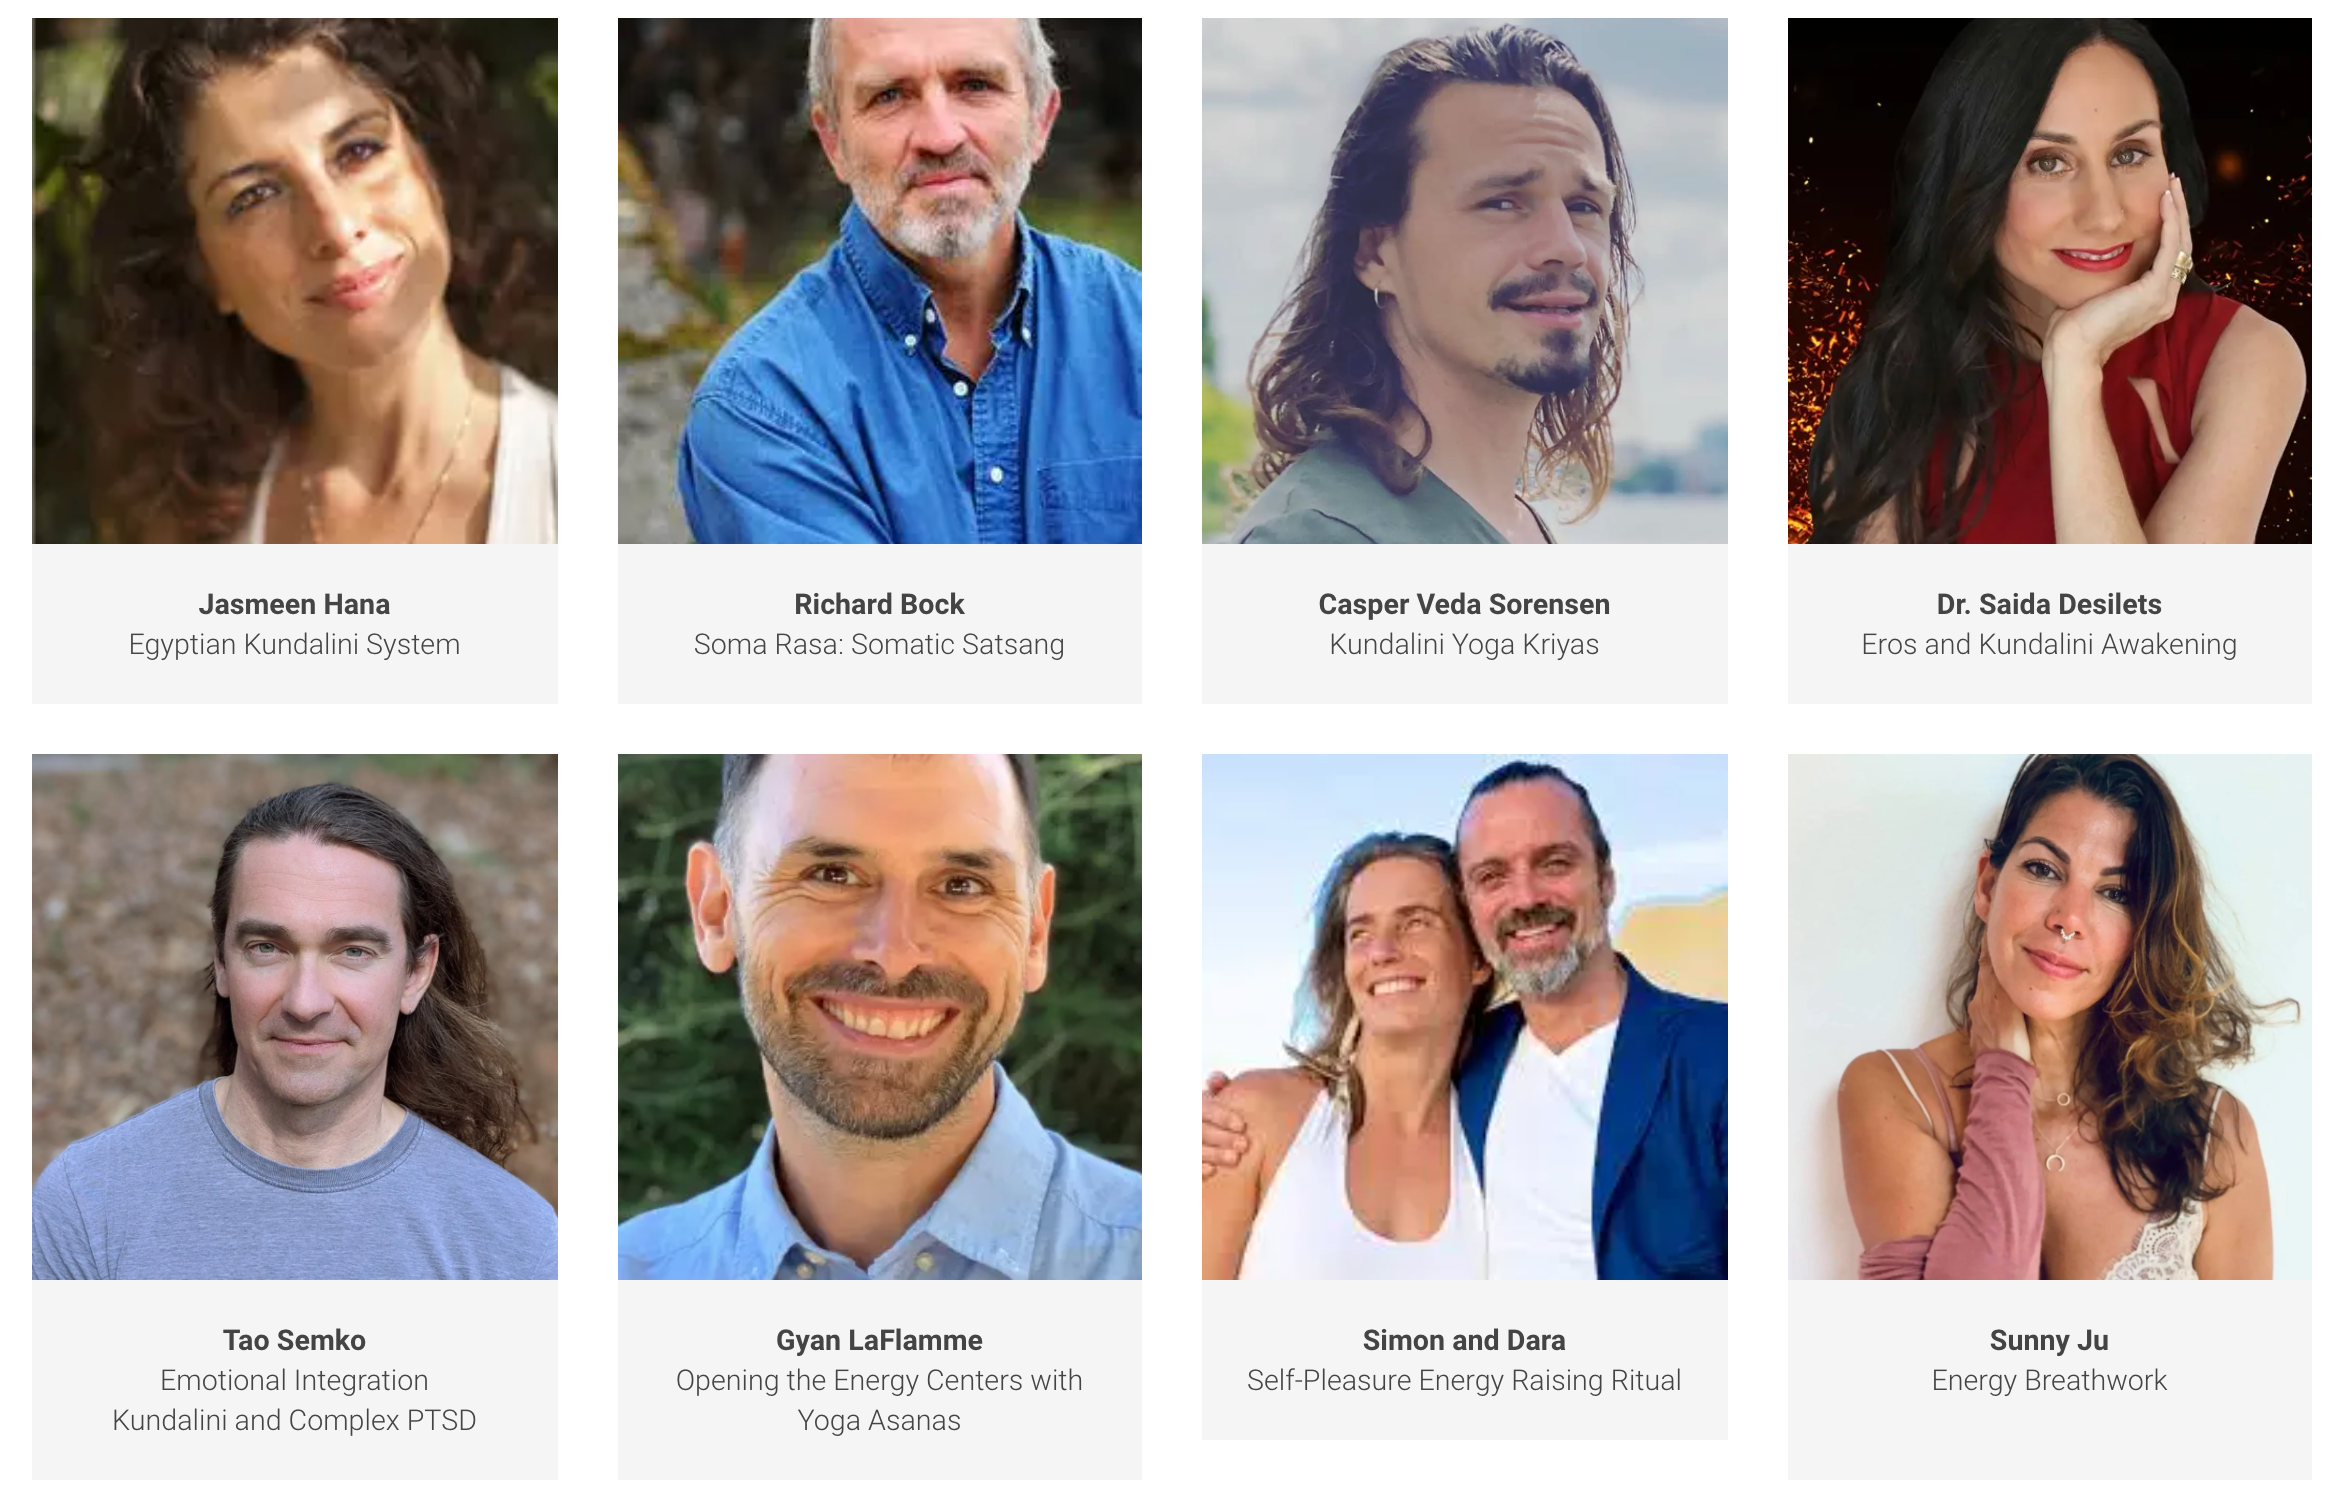Open the Richard Bock name link
This screenshot has width=2350, height=1512.
pyautogui.click(x=879, y=604)
